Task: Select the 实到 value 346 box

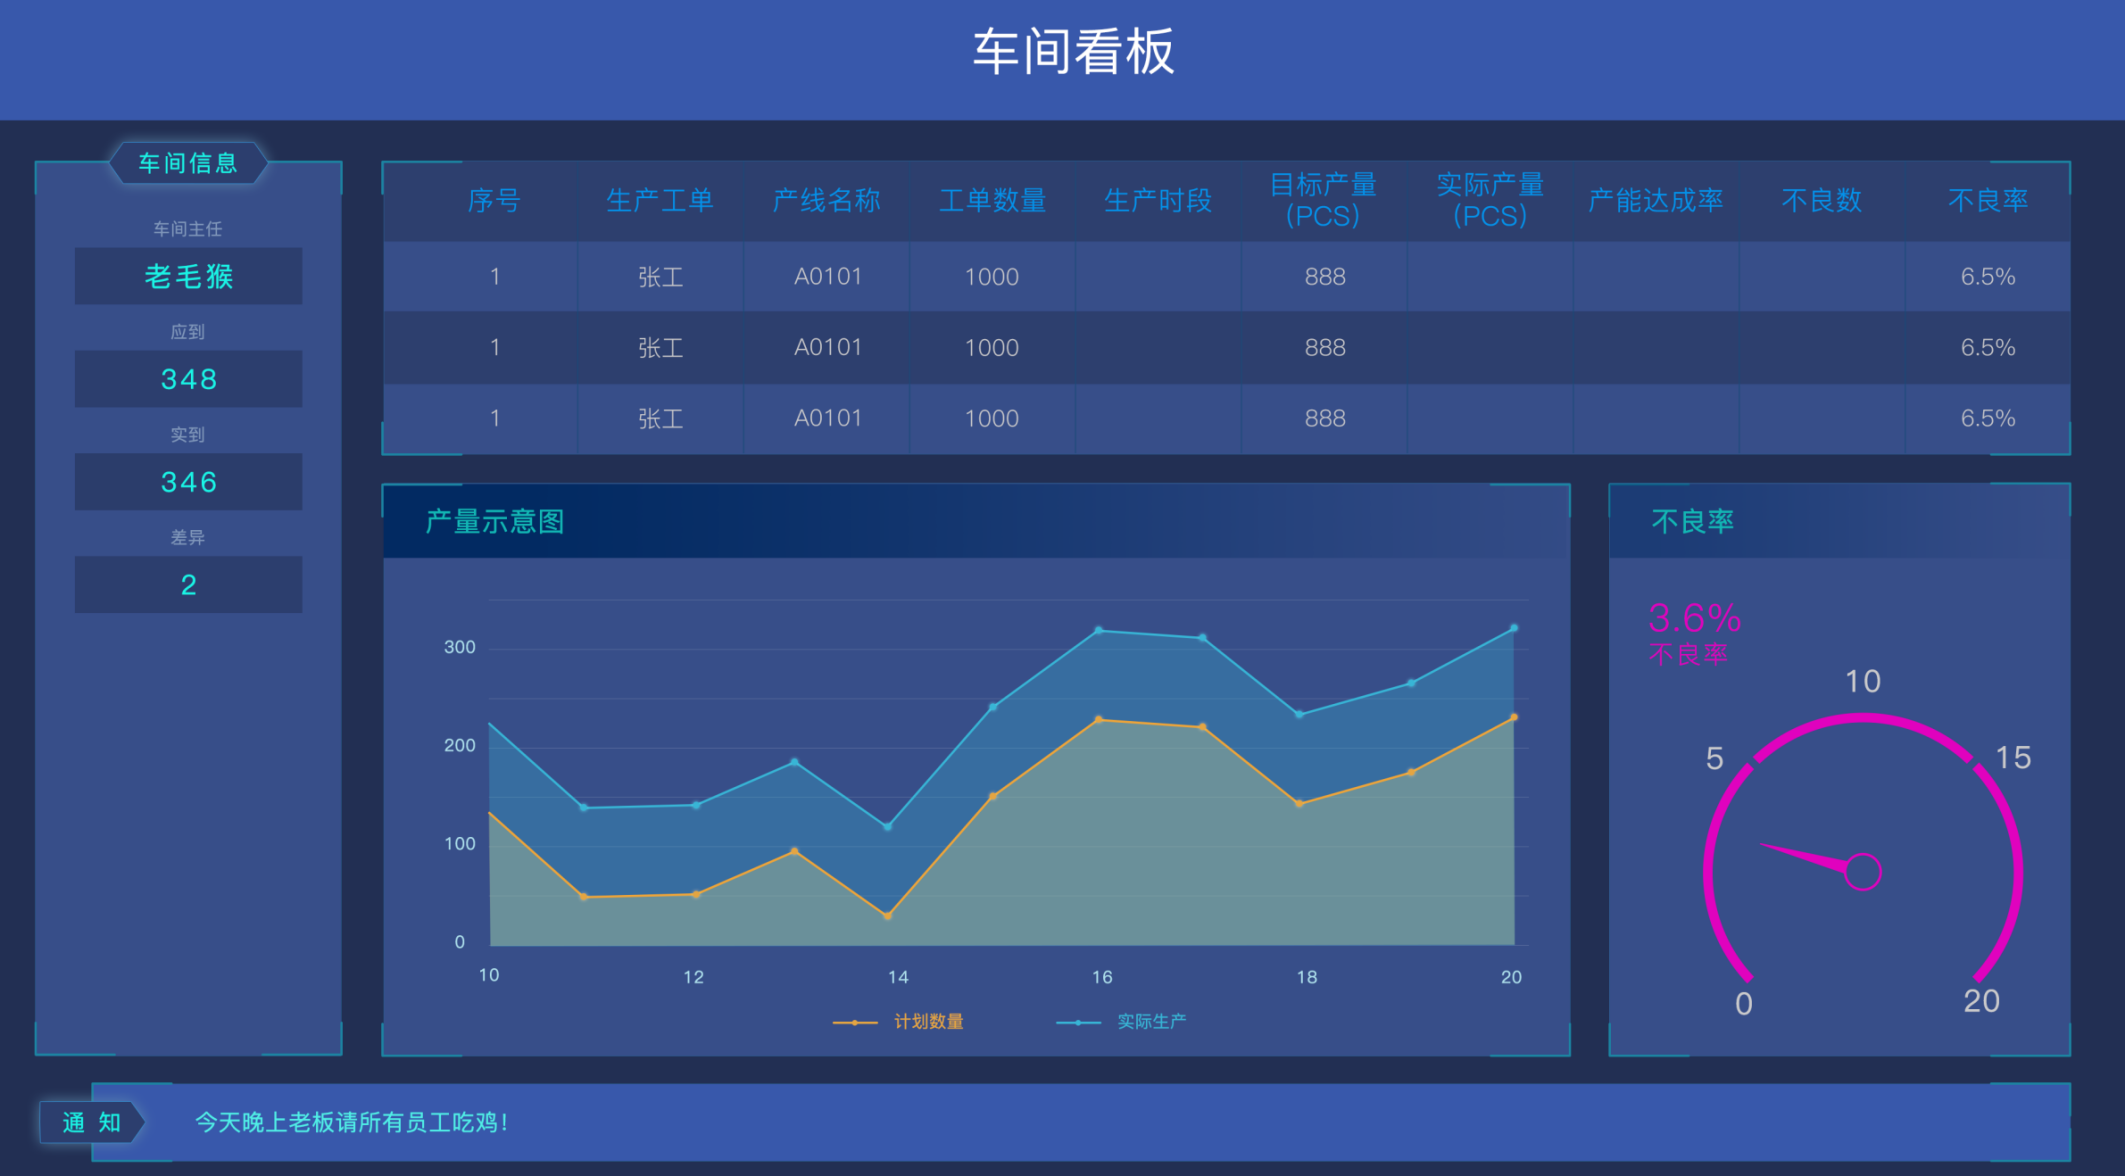Action: click(188, 482)
